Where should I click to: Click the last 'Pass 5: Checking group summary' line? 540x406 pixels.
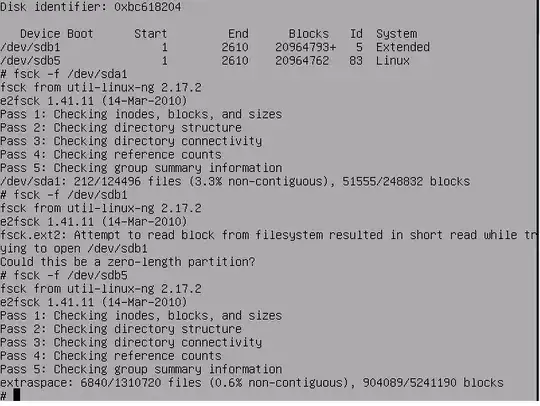click(x=141, y=369)
